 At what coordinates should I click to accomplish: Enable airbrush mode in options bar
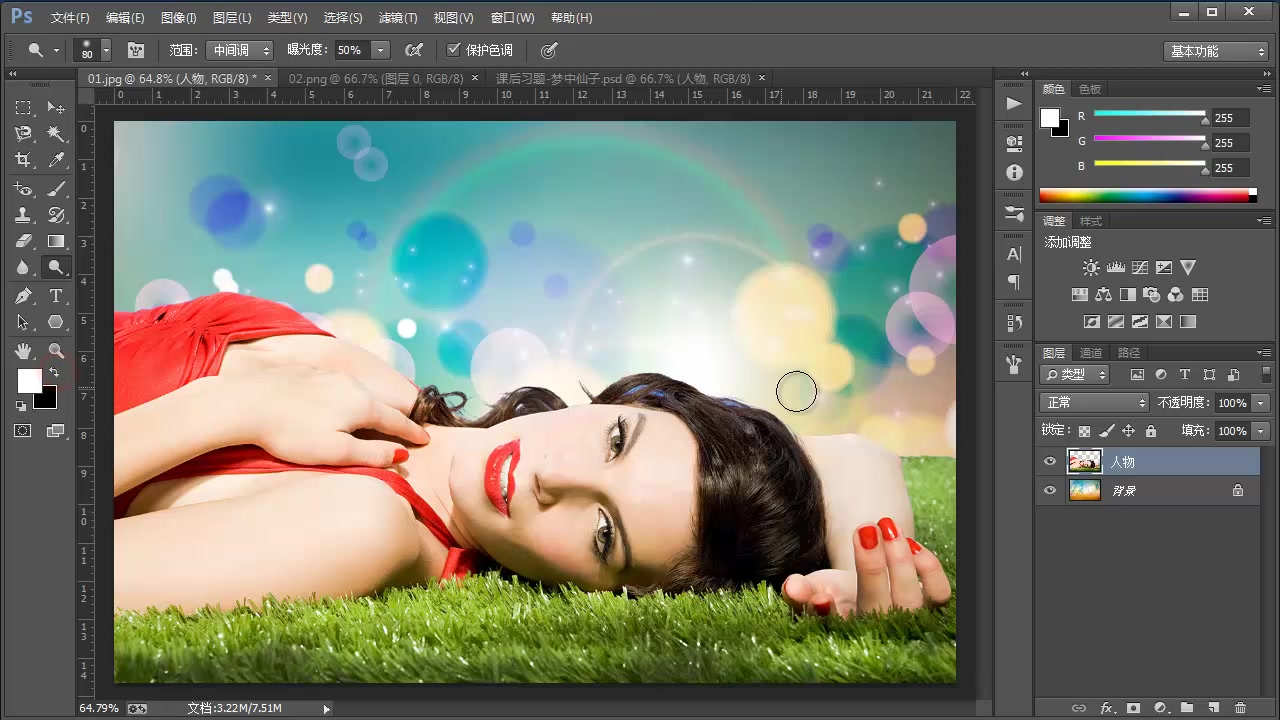coord(413,49)
